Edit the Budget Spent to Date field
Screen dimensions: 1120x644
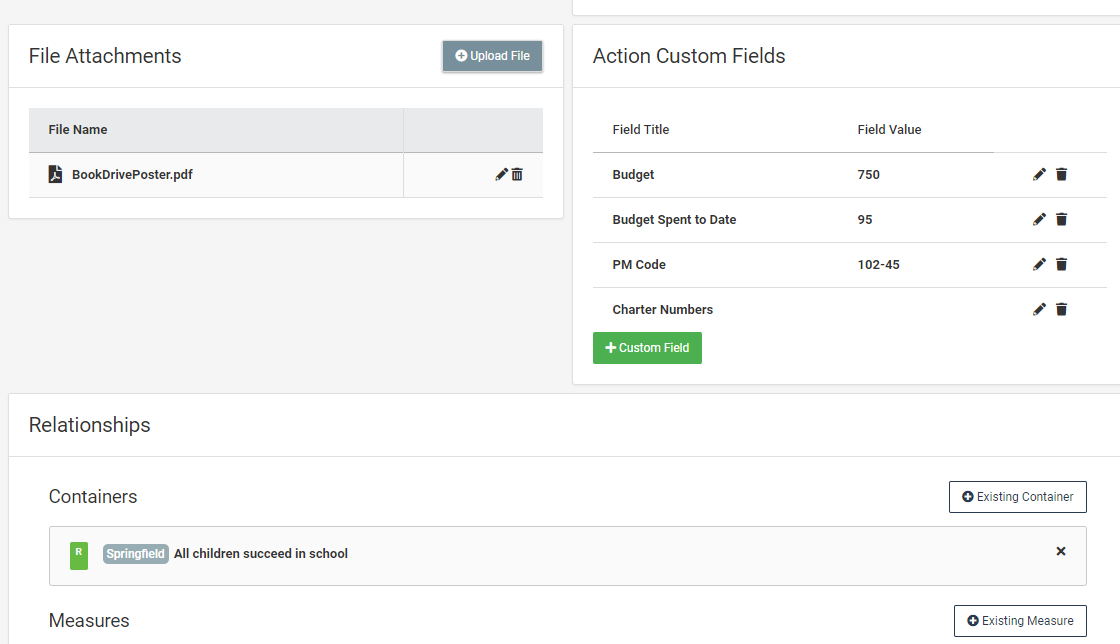point(1039,220)
